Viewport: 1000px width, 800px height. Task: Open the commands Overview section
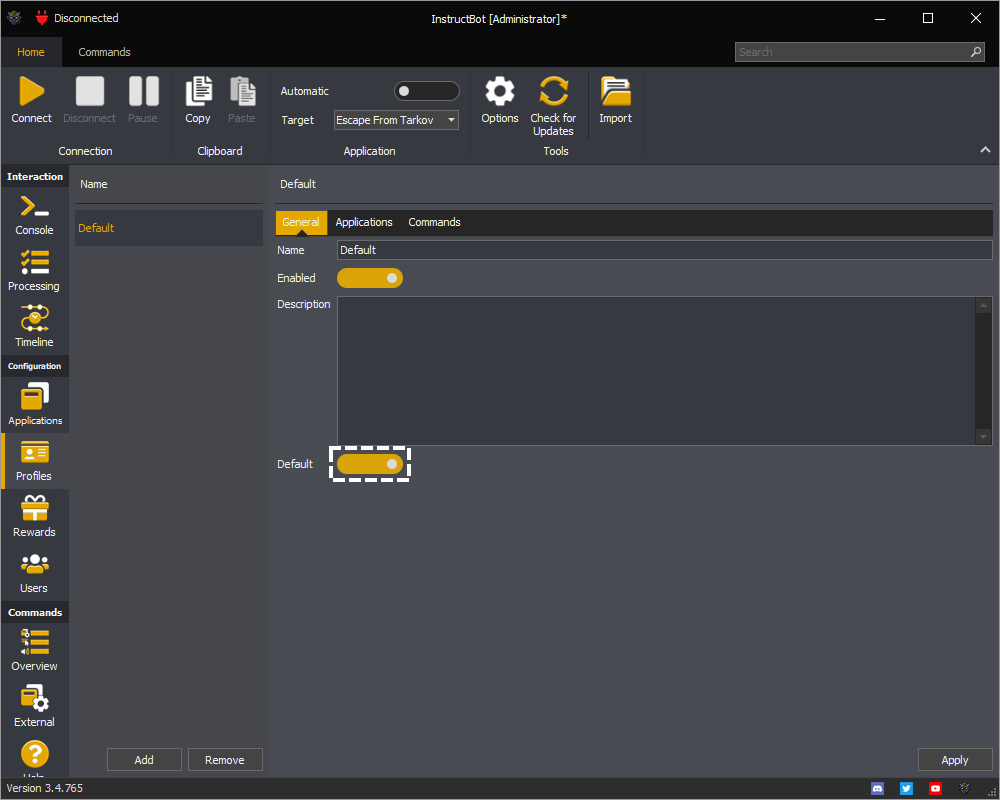[x=34, y=650]
